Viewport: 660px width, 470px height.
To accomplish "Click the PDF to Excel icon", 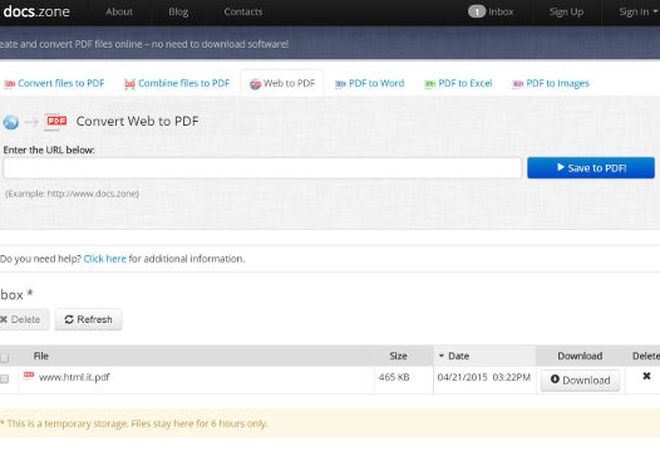I will [x=429, y=84].
